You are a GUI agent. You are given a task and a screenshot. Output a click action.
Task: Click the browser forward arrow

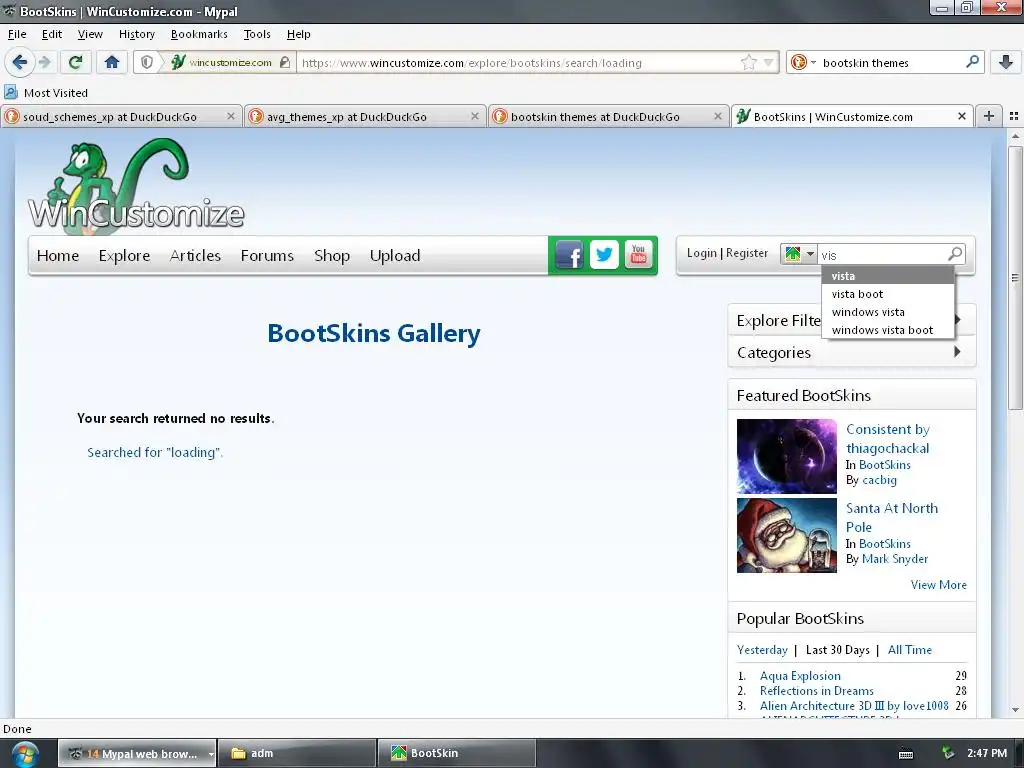44,63
